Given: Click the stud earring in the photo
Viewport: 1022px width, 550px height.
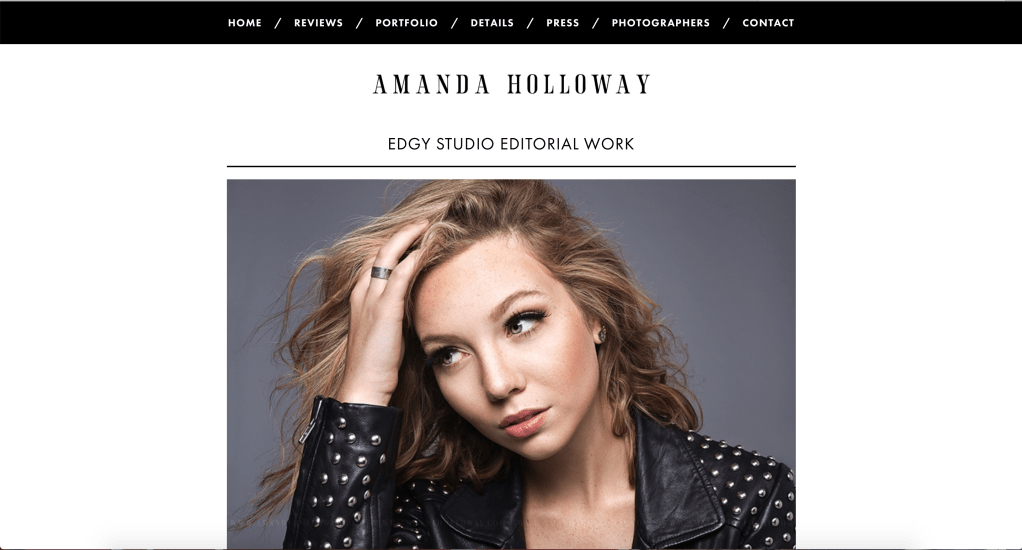Looking at the screenshot, I should pos(602,334).
